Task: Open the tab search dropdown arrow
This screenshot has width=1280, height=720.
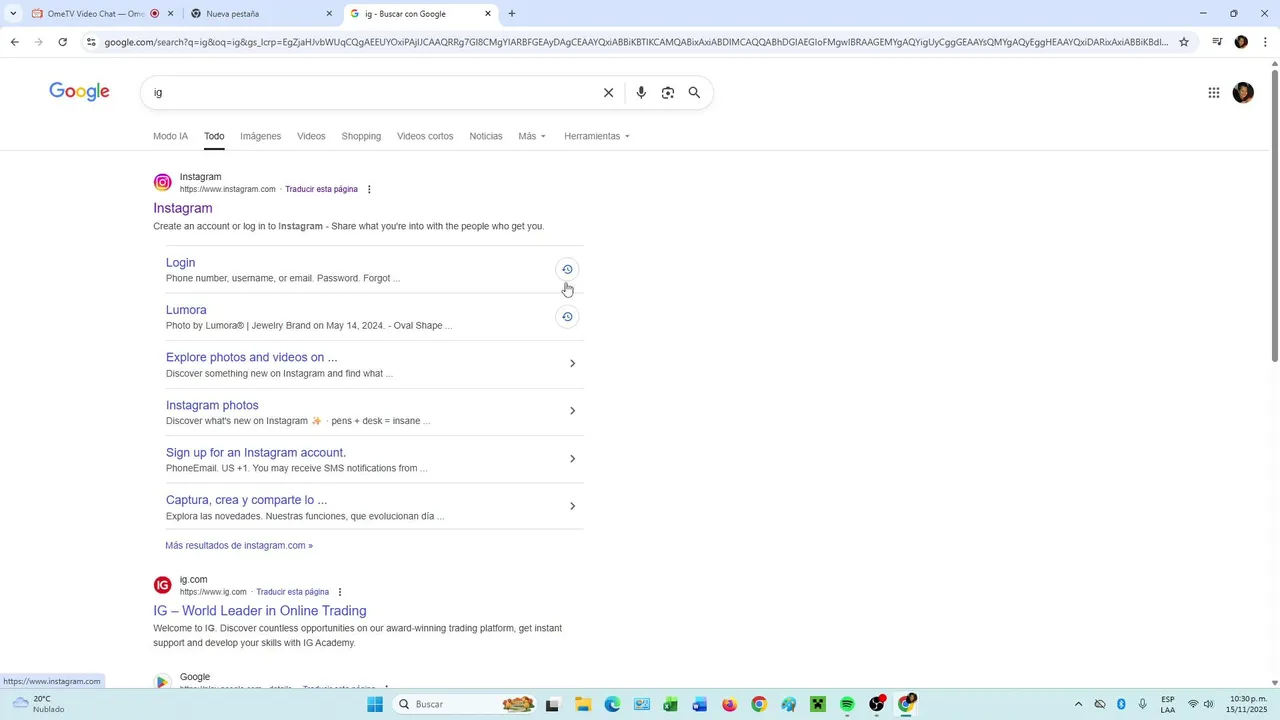Action: [12, 14]
